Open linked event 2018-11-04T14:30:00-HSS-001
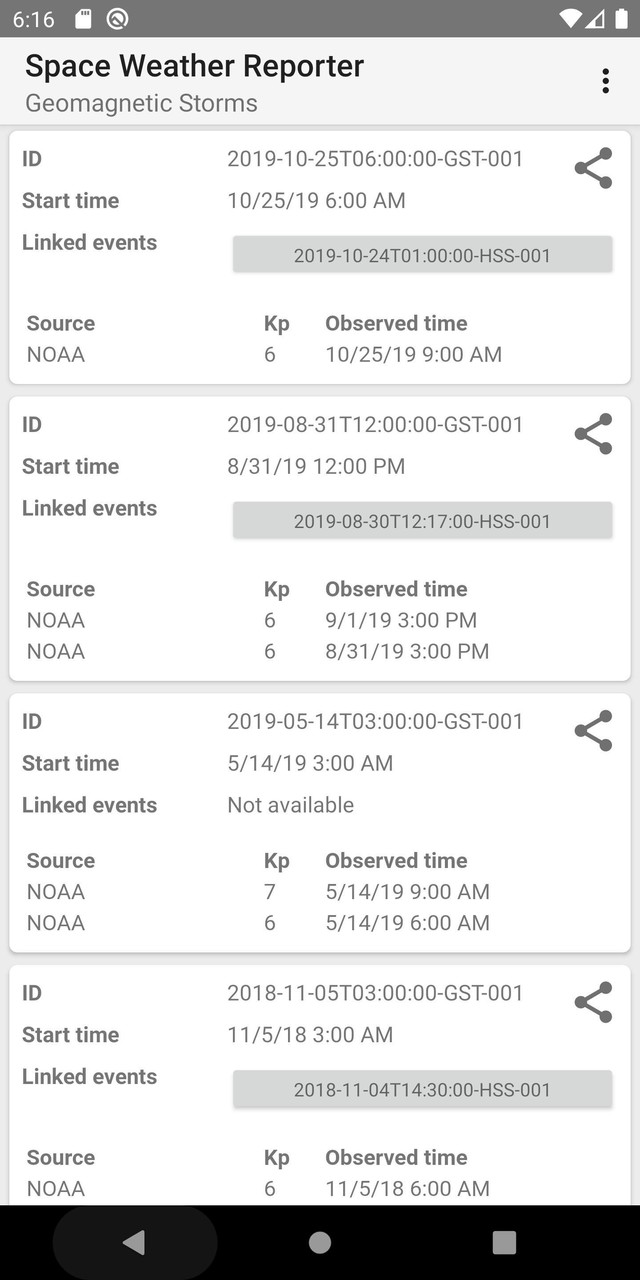640x1280 pixels. pyautogui.click(x=422, y=1088)
